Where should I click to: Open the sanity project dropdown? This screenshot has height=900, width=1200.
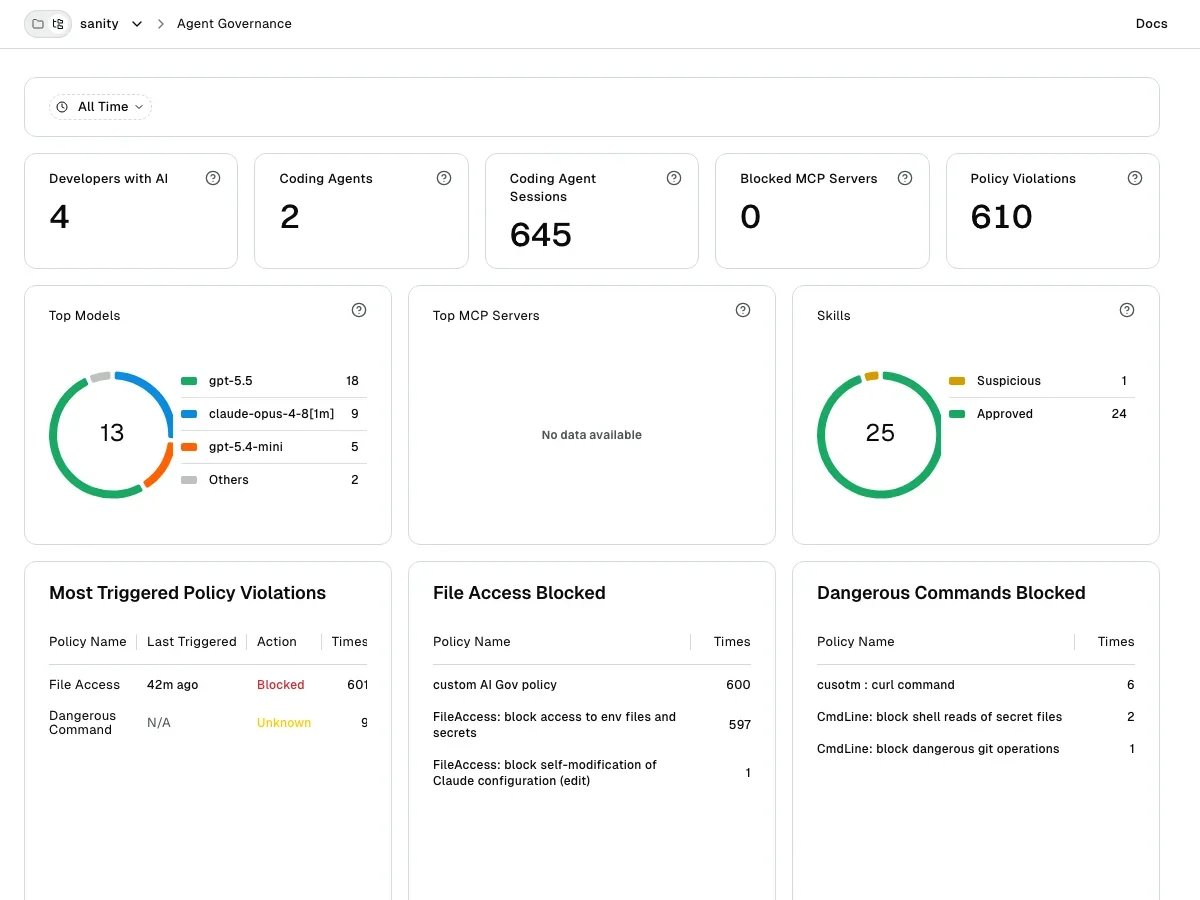(x=111, y=24)
